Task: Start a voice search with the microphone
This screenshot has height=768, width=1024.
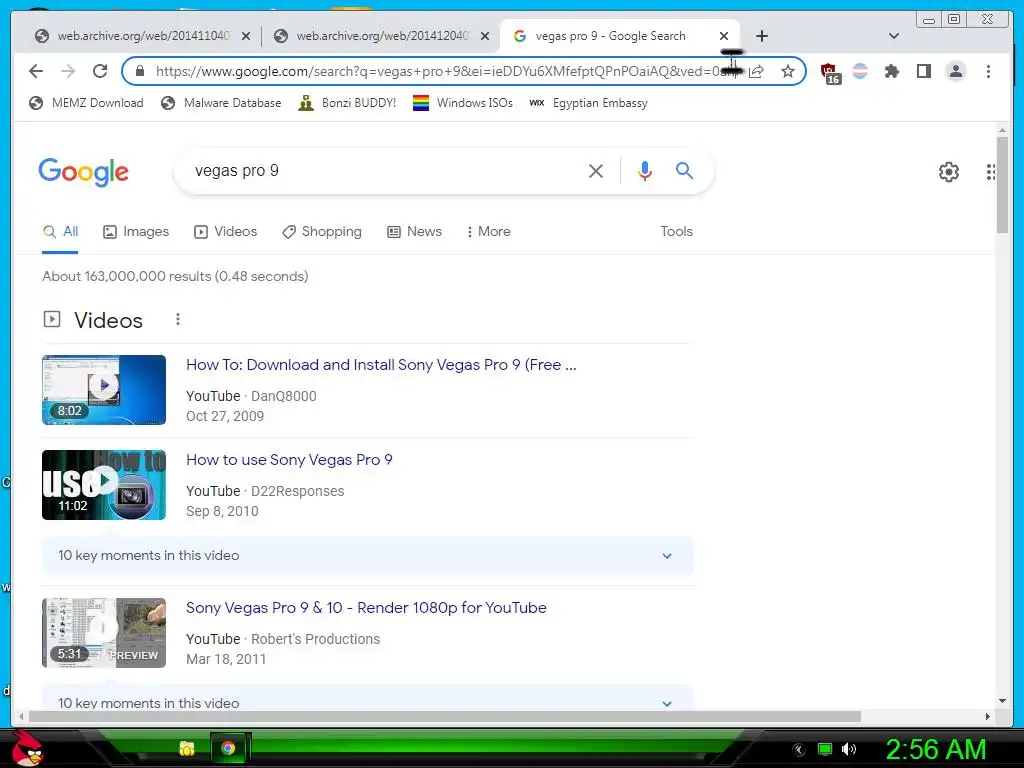Action: pos(645,171)
